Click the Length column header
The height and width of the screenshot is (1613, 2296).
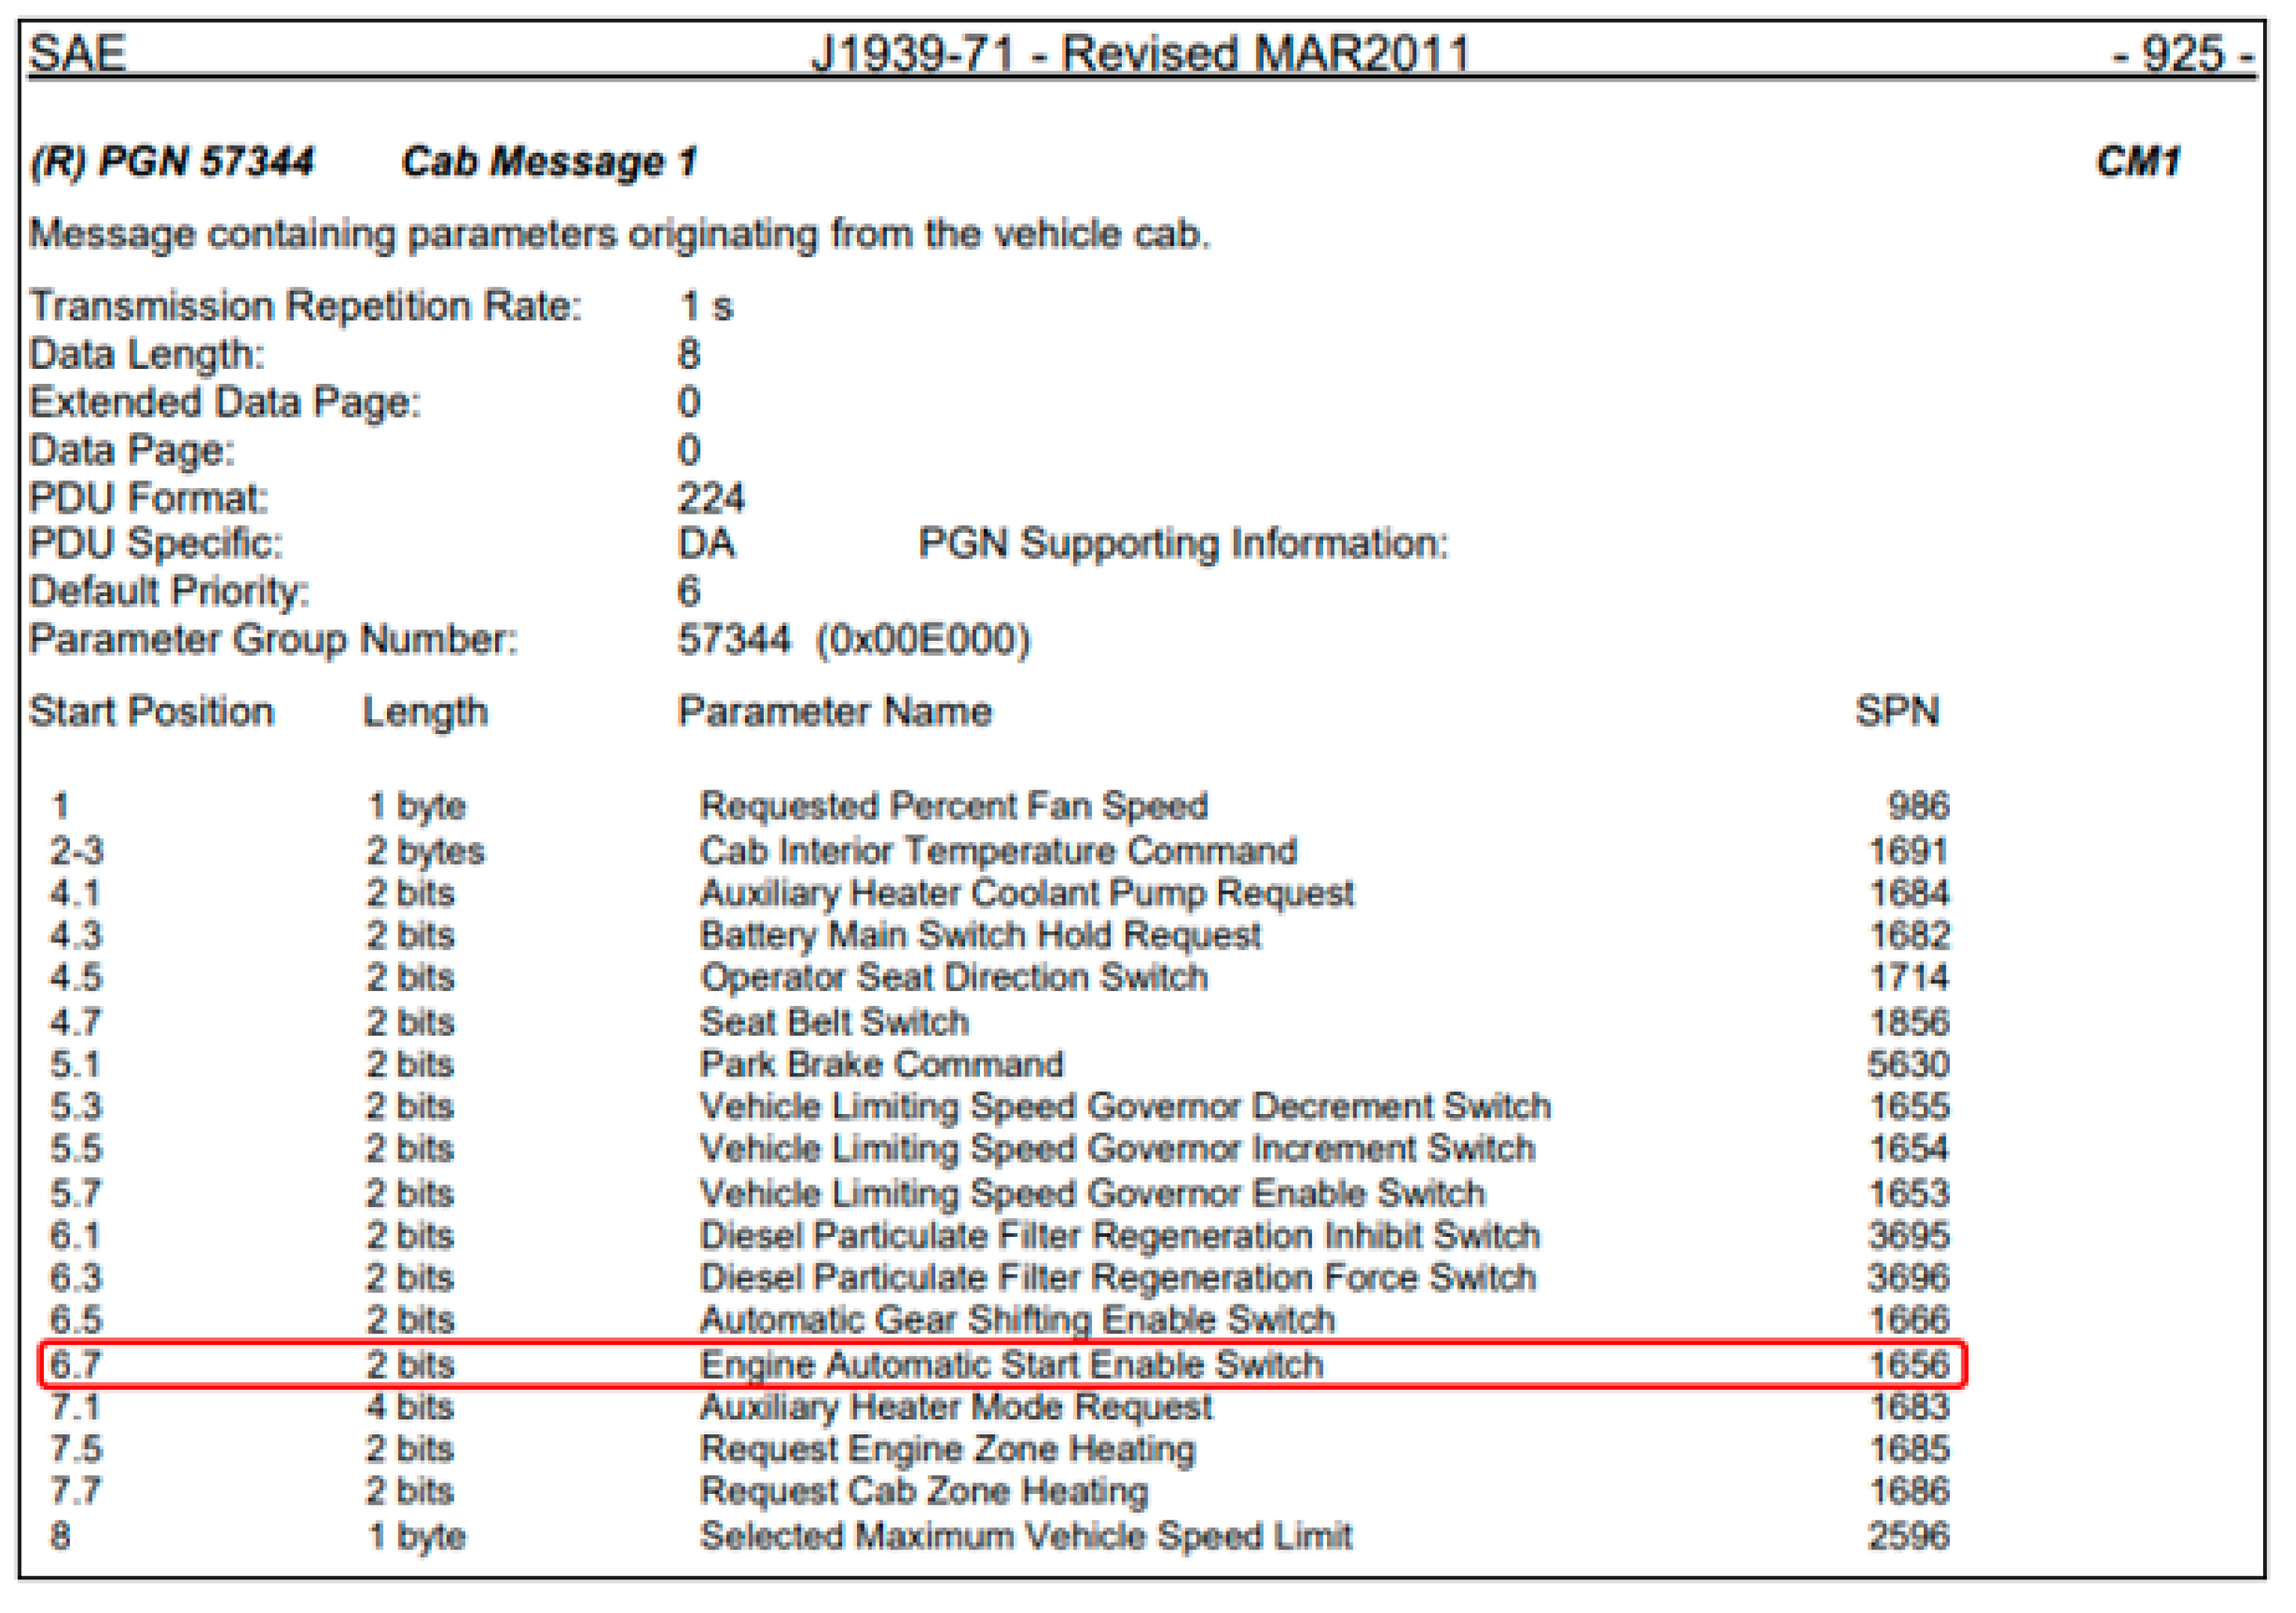tap(425, 712)
